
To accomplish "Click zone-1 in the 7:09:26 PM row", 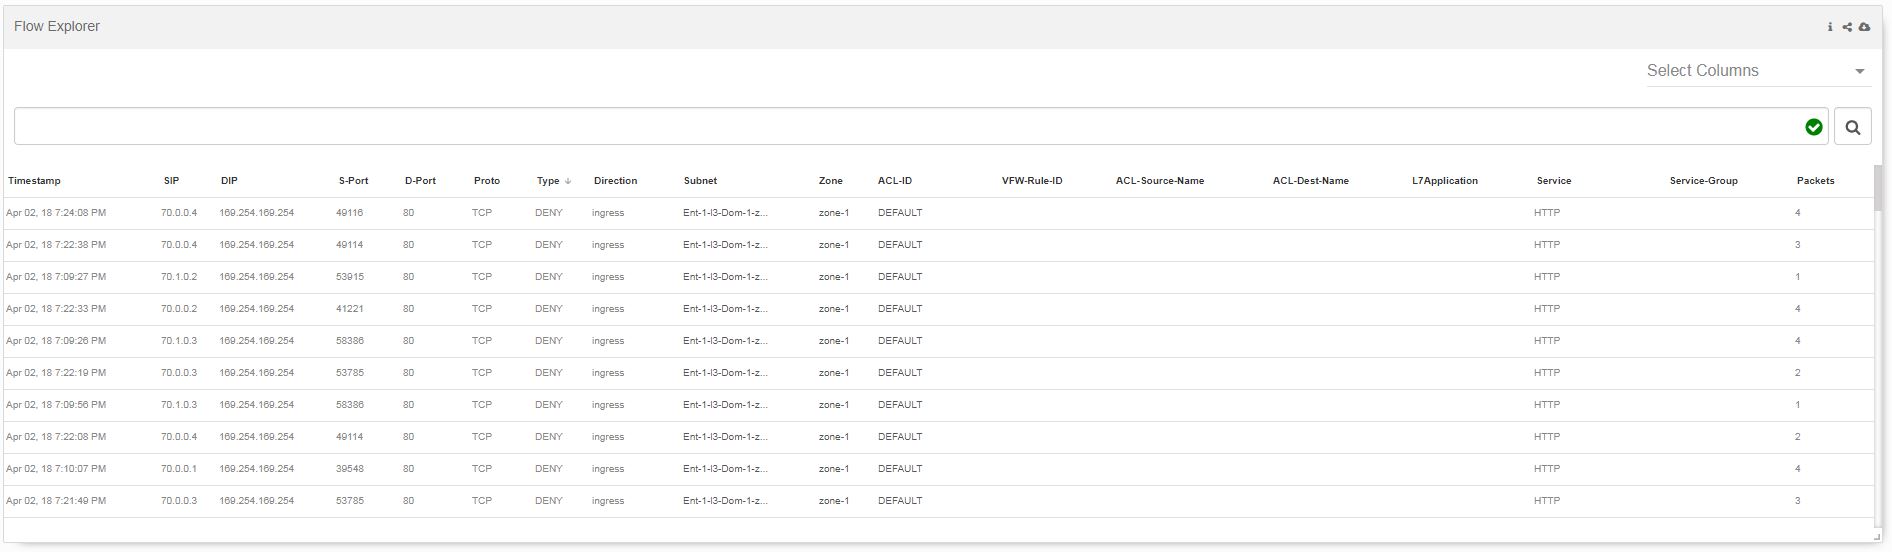I will 834,341.
